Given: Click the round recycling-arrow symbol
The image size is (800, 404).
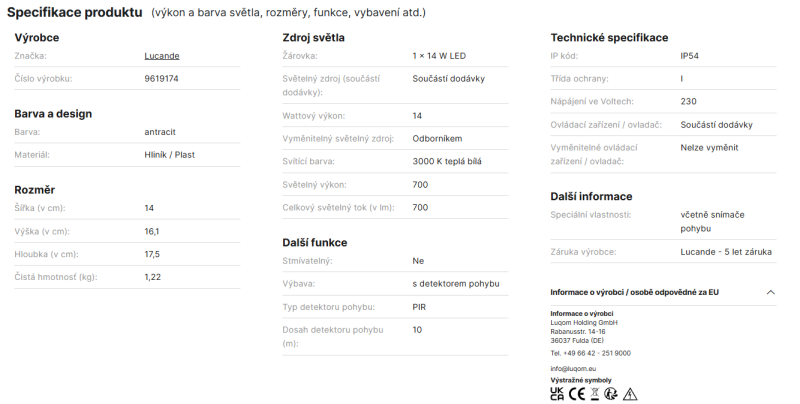Looking at the screenshot, I should [x=611, y=393].
